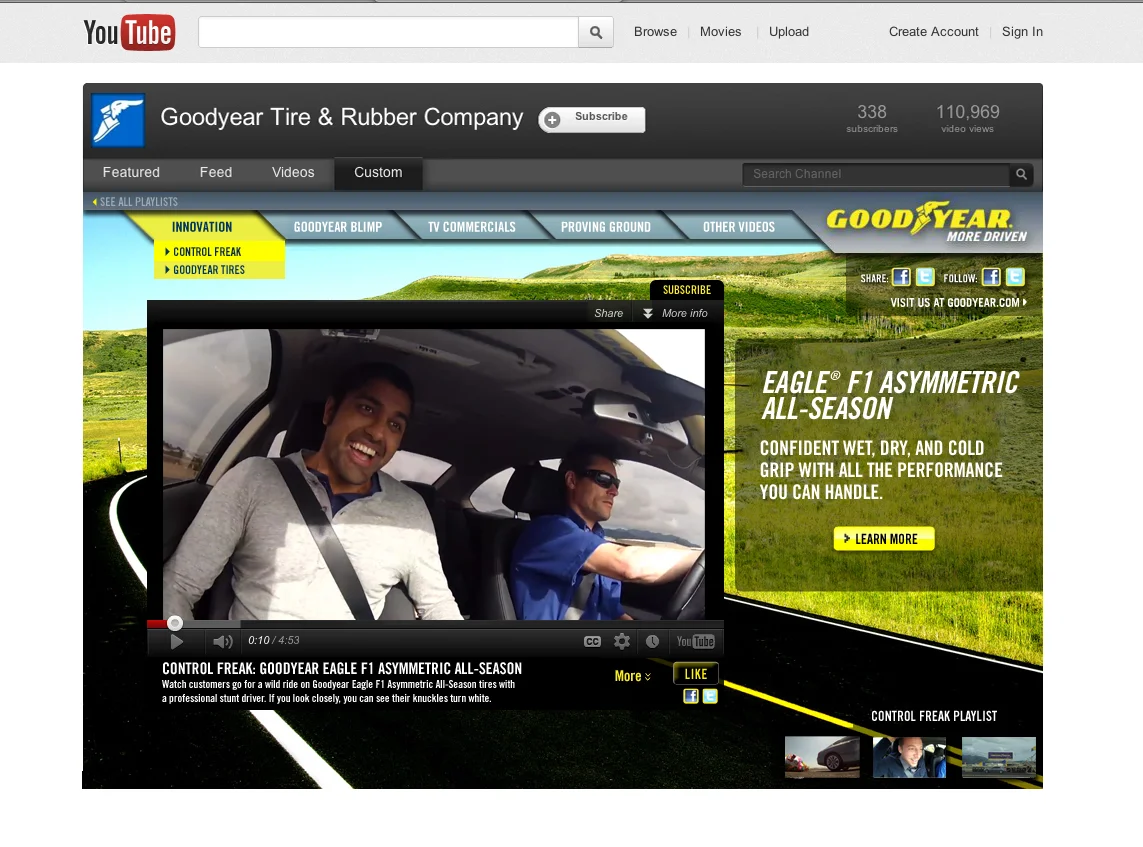Open third playlist thumbnail with road
Image resolution: width=1143 pixels, height=847 pixels.
[999, 757]
